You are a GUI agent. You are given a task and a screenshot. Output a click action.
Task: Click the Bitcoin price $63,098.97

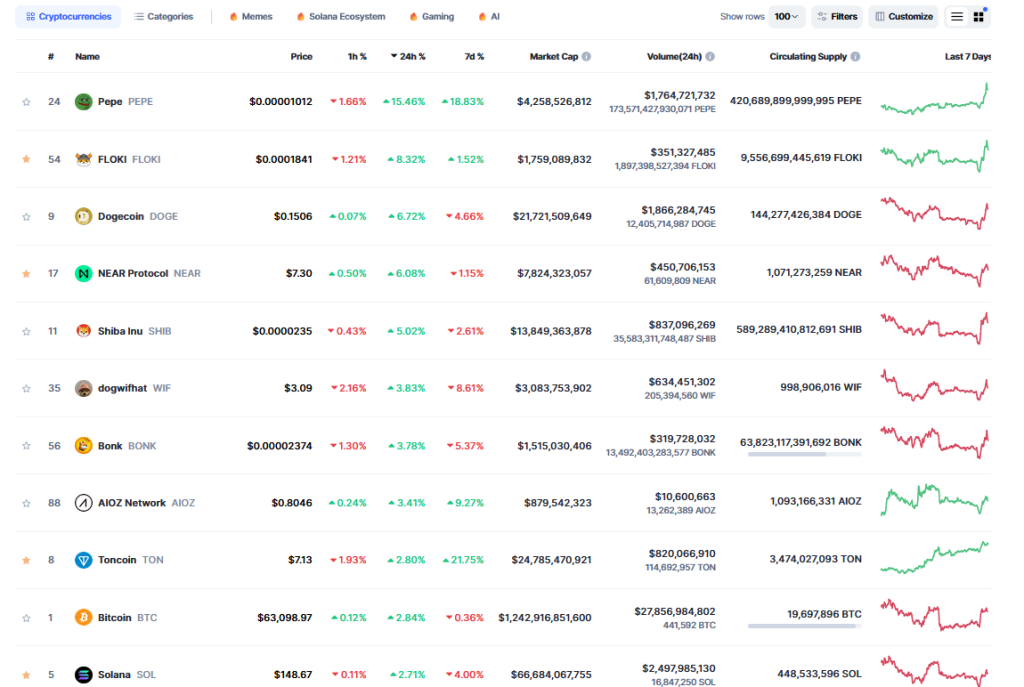pyautogui.click(x=285, y=618)
